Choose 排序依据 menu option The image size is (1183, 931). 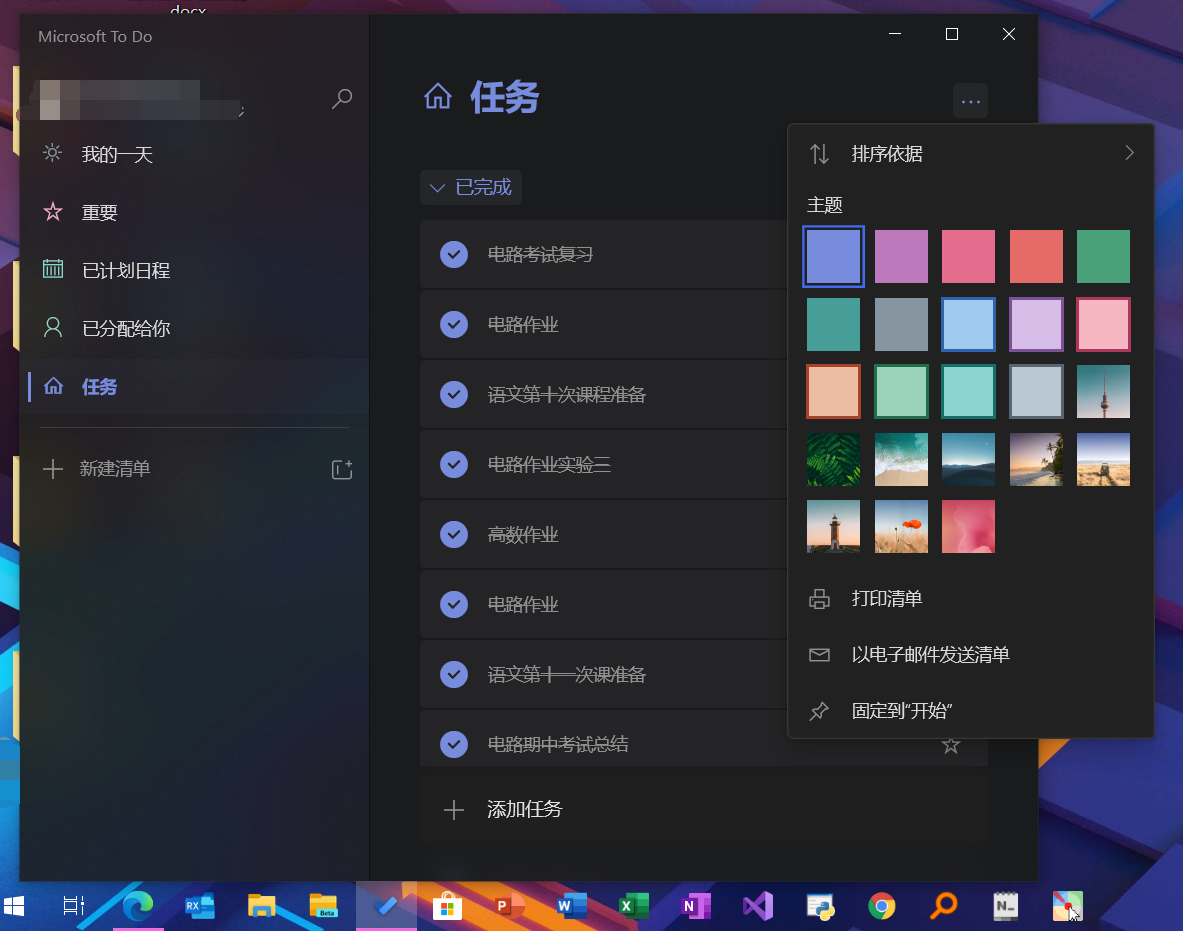coord(971,154)
